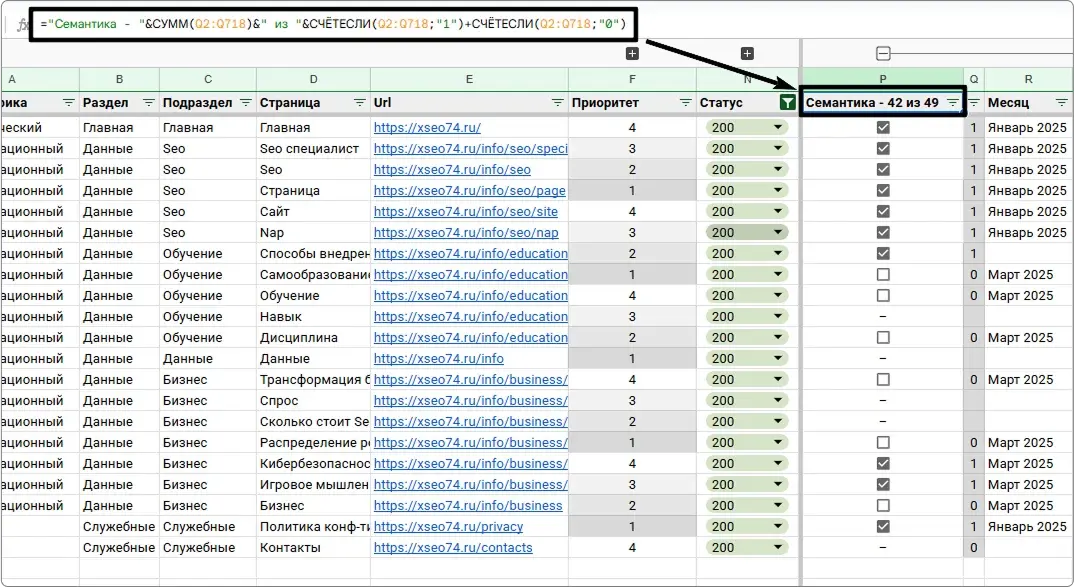The height and width of the screenshot is (587, 1074).
Task: Open the 200 status dropdown in Навык row
Action: pos(778,316)
